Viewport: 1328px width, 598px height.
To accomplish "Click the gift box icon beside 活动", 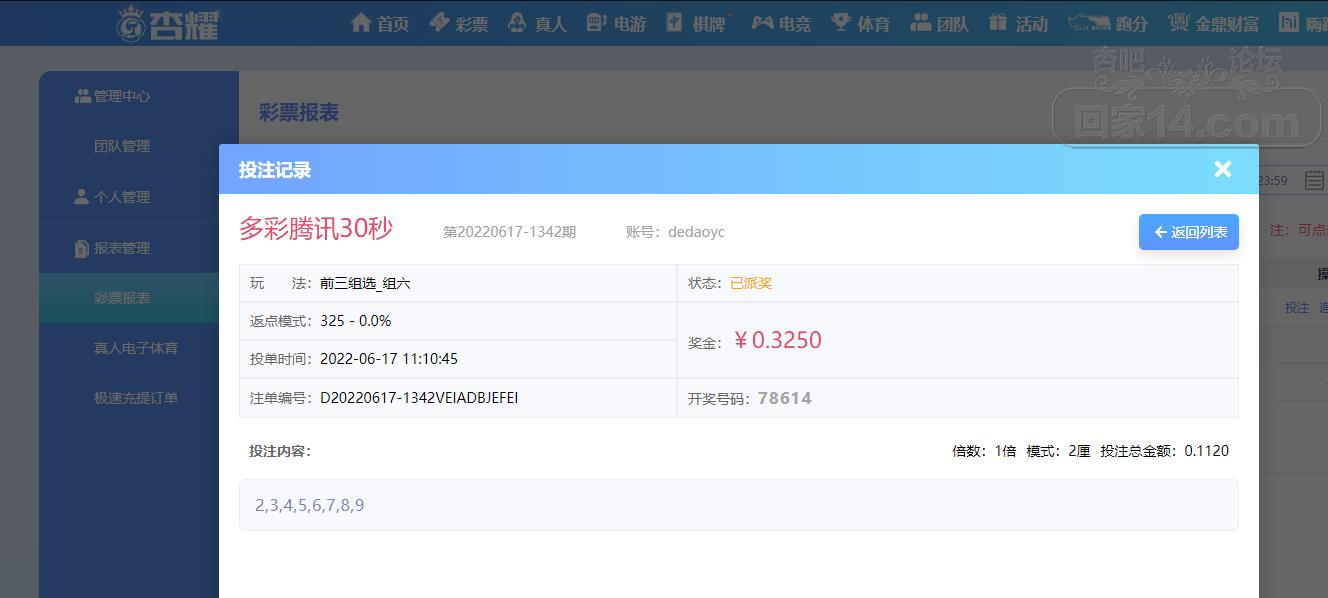I will [x=998, y=22].
